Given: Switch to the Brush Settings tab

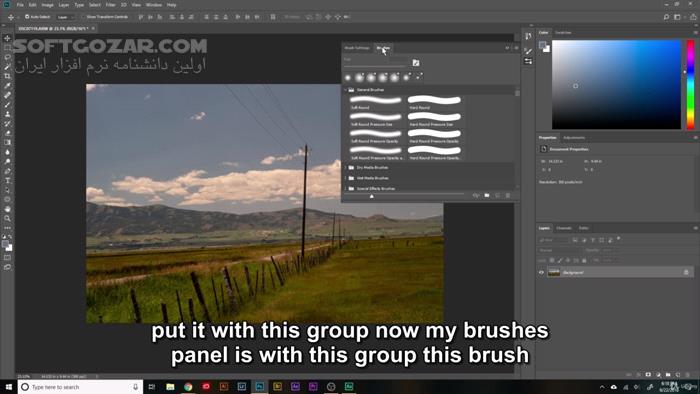Looking at the screenshot, I should (357, 48).
